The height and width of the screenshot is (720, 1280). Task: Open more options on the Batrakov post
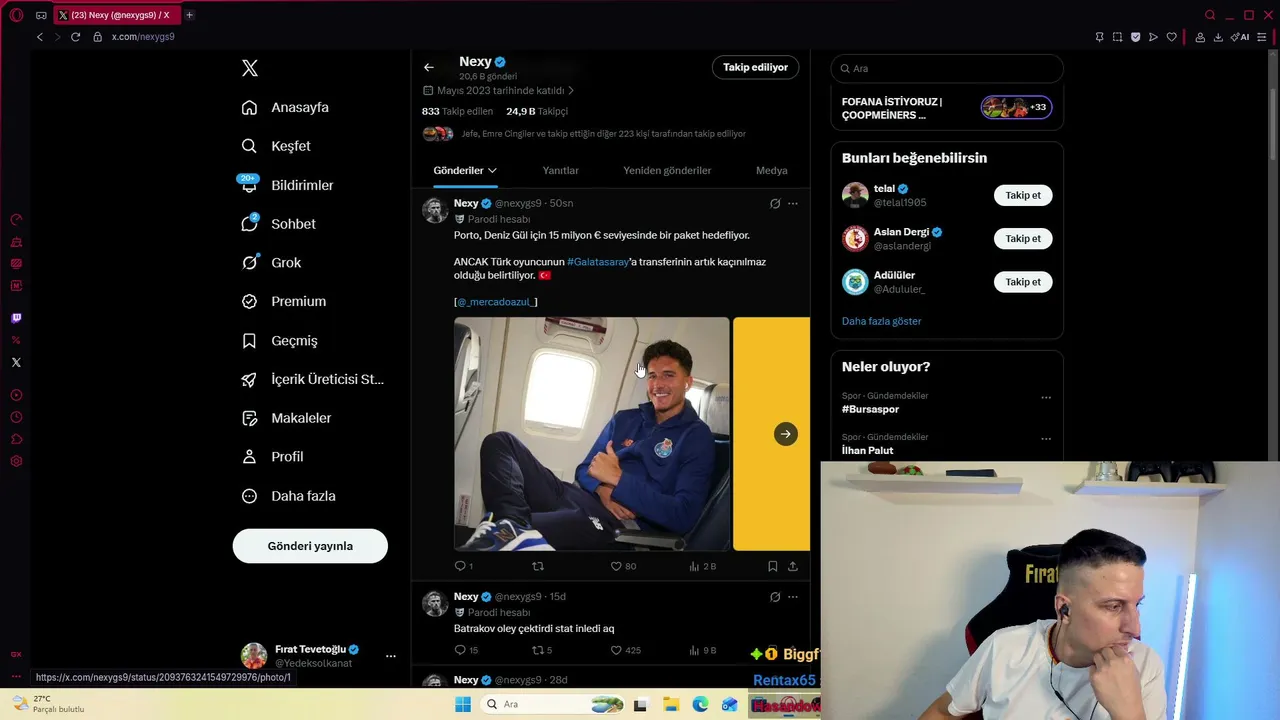point(793,597)
